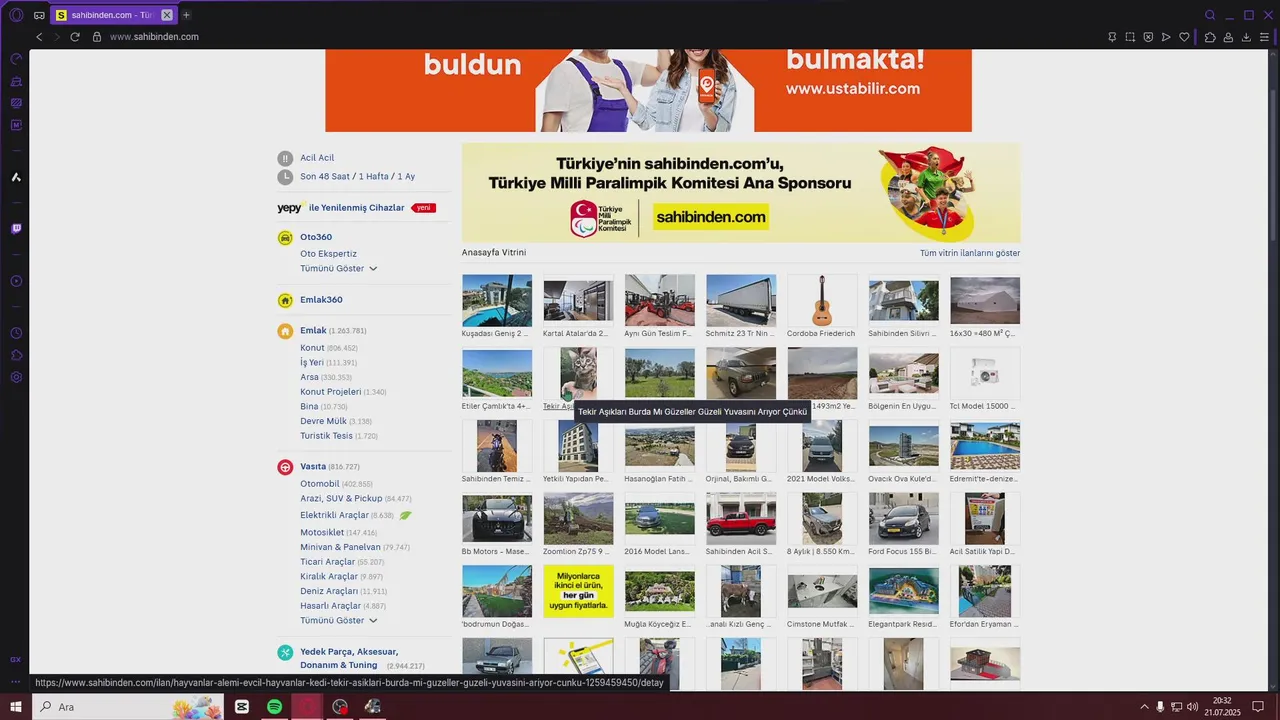
Task: Open the 'Cordoba Friederich' guitar listing thumbnail
Action: (822, 300)
